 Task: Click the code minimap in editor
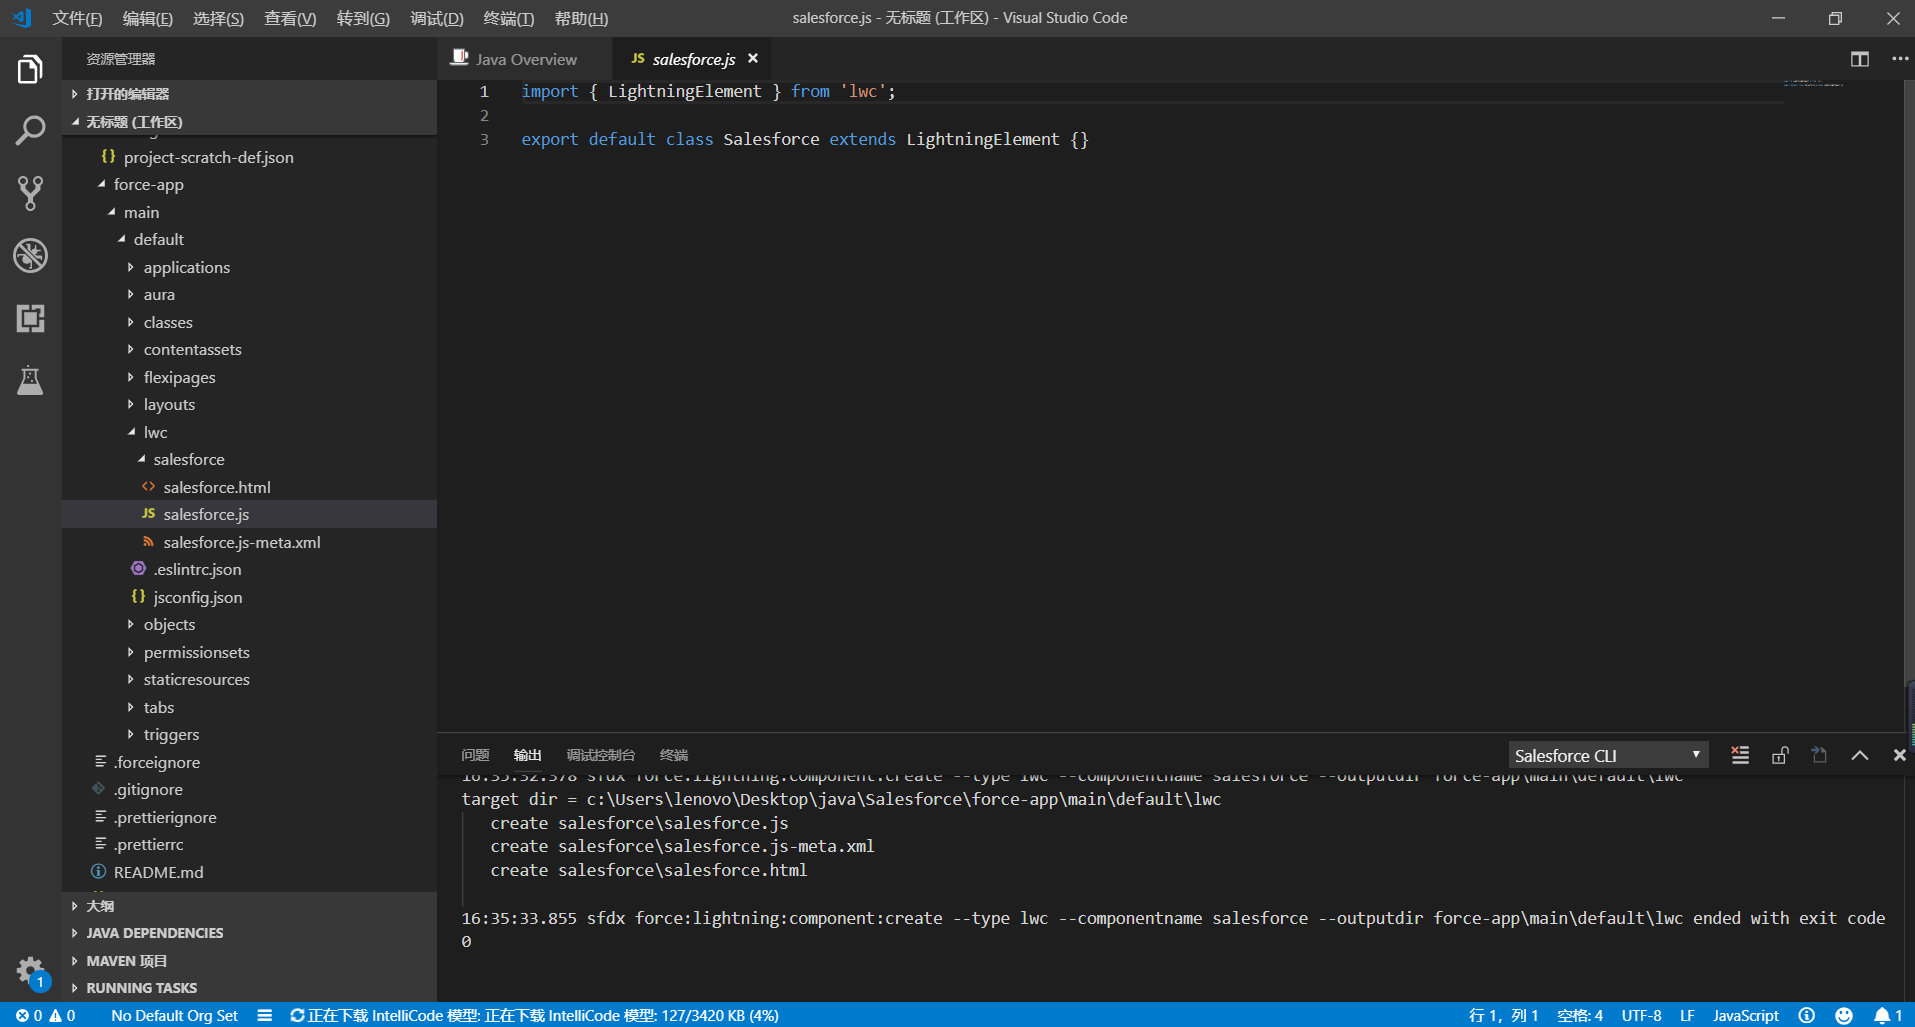[x=1814, y=83]
